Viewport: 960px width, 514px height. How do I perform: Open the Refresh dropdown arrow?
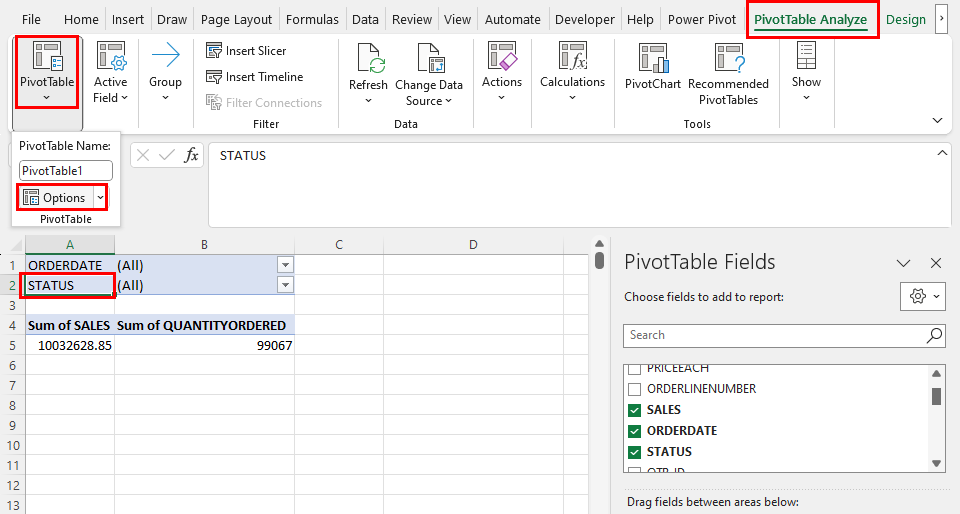(x=368, y=100)
